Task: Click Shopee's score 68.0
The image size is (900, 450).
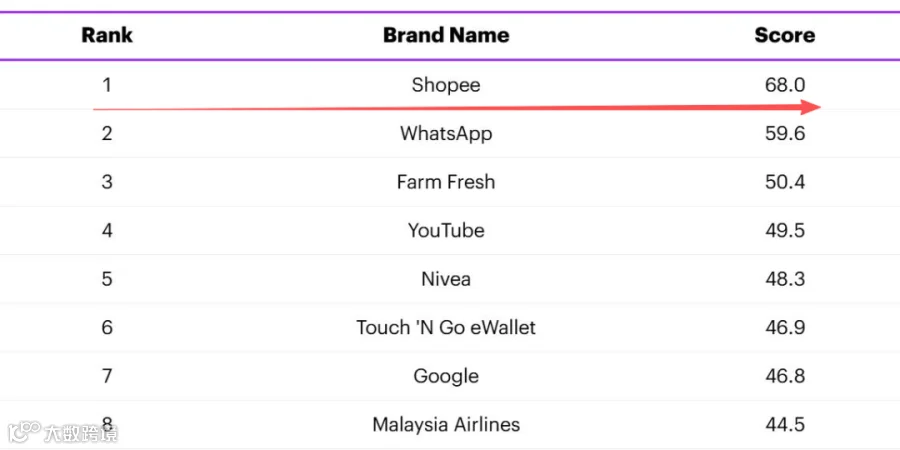Action: tap(785, 86)
